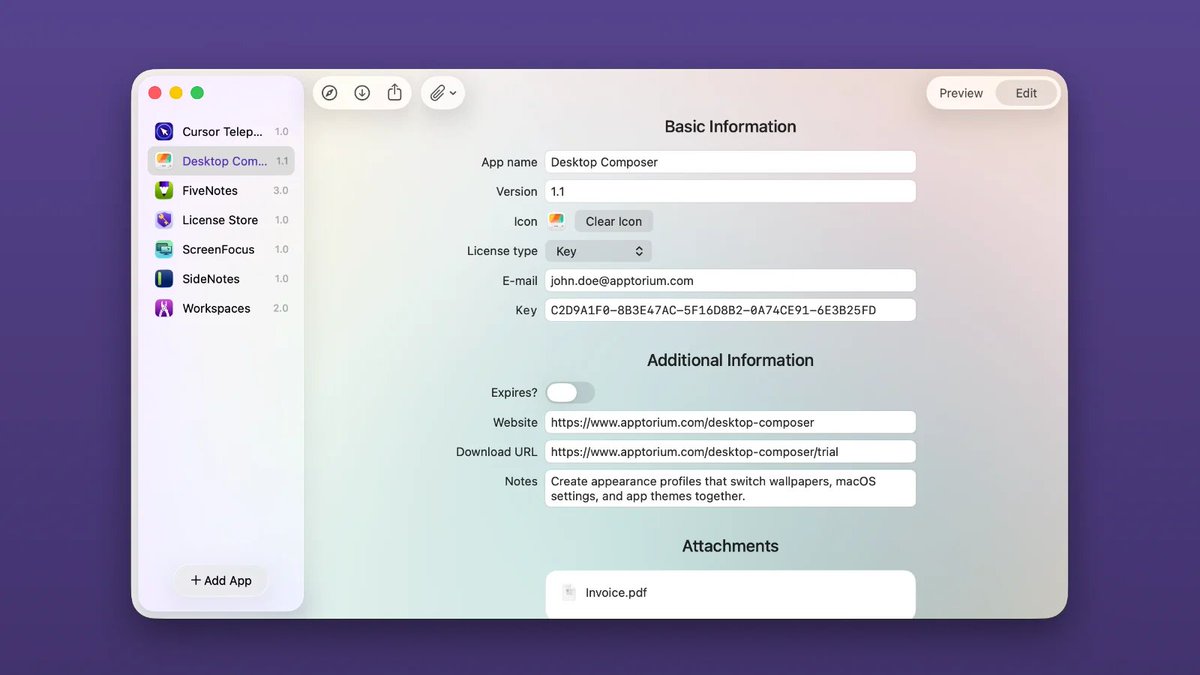The height and width of the screenshot is (675, 1200).
Task: Click the Basic Information heading
Action: pyautogui.click(x=730, y=127)
